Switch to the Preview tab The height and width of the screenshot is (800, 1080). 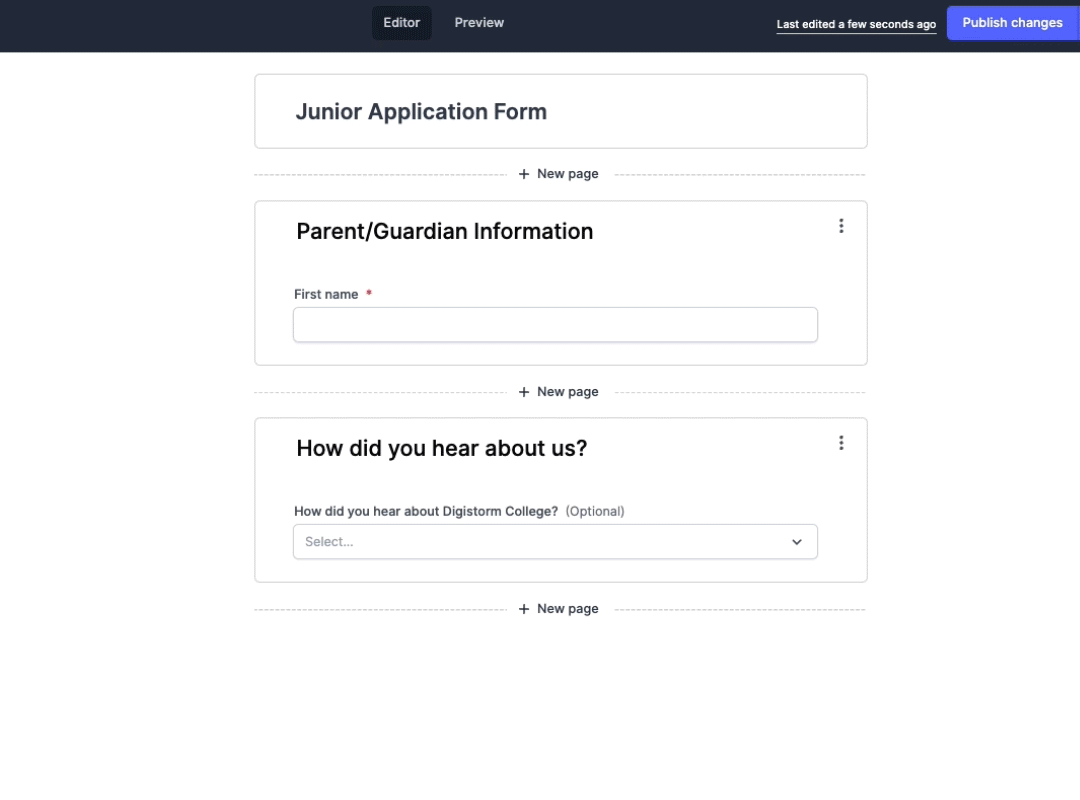click(x=479, y=23)
